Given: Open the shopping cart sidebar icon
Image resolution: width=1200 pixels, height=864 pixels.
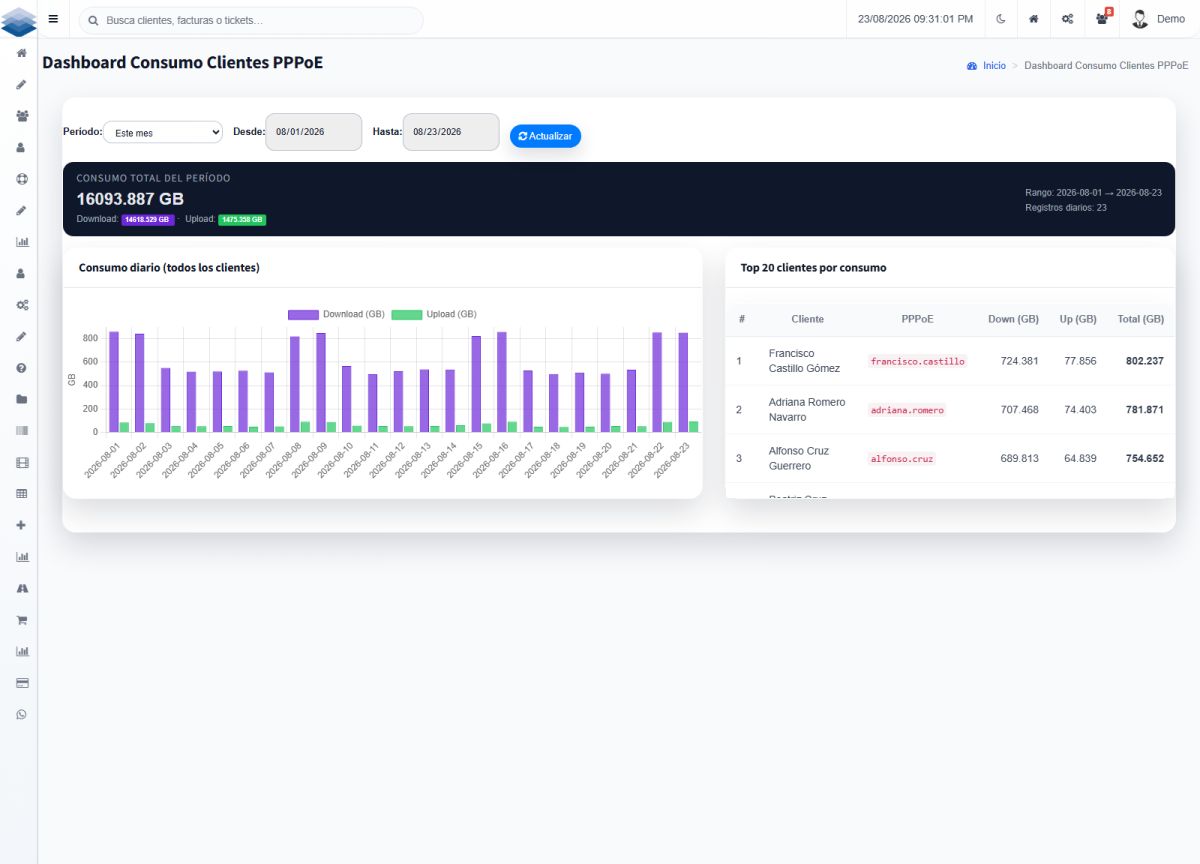Looking at the screenshot, I should [22, 620].
